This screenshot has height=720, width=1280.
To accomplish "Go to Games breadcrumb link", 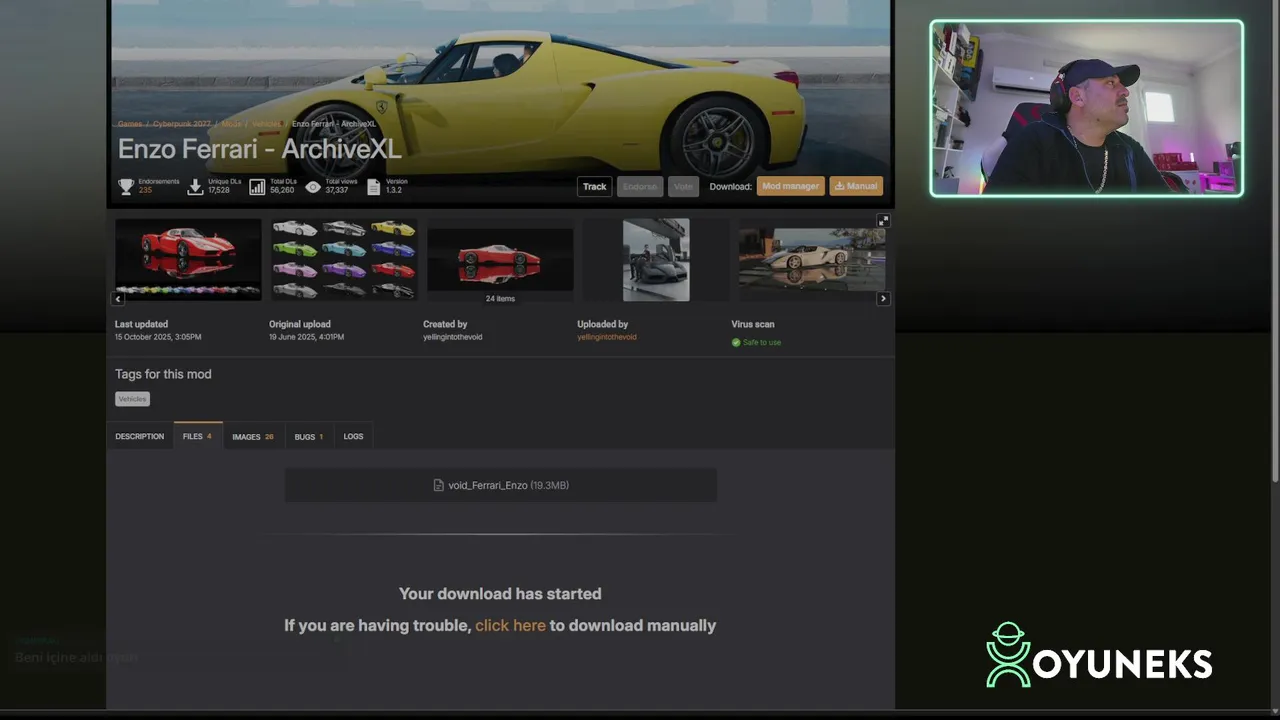I will tap(130, 124).
